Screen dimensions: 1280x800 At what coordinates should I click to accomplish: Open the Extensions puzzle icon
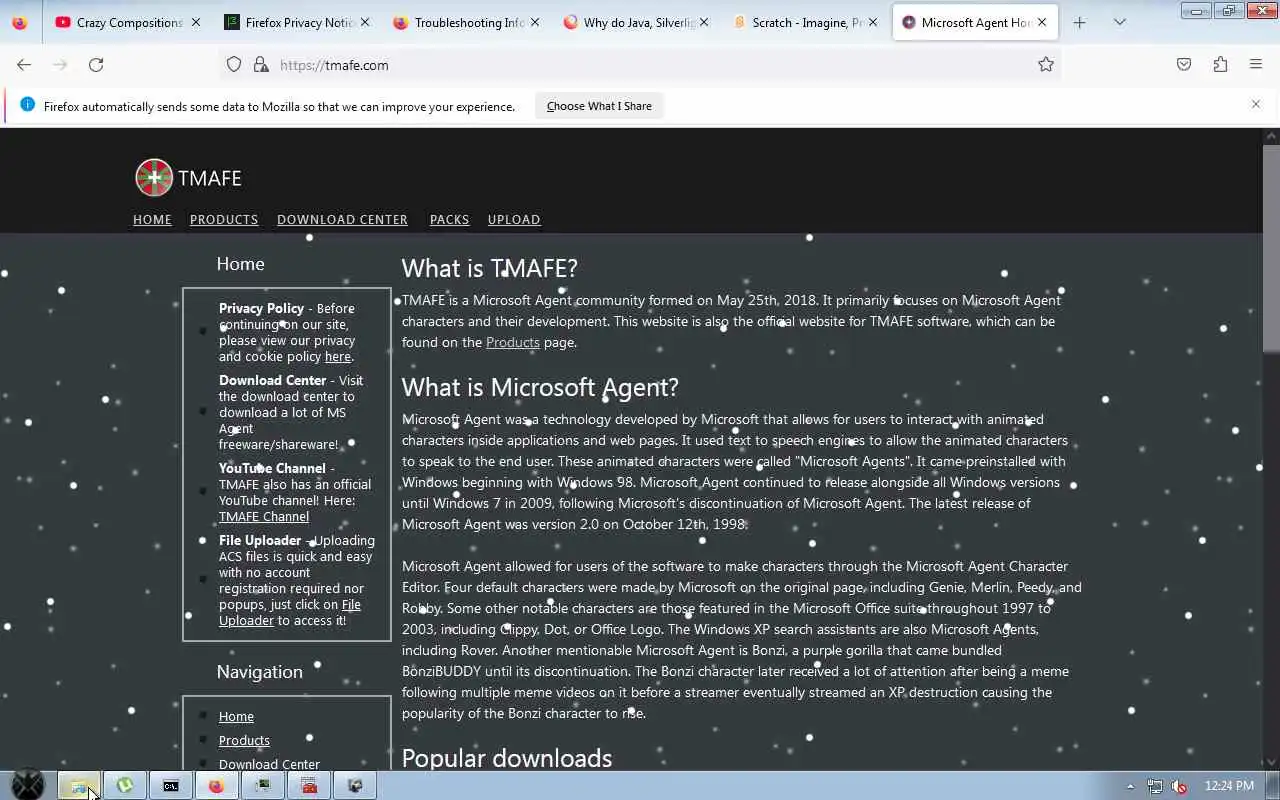[x=1220, y=65]
